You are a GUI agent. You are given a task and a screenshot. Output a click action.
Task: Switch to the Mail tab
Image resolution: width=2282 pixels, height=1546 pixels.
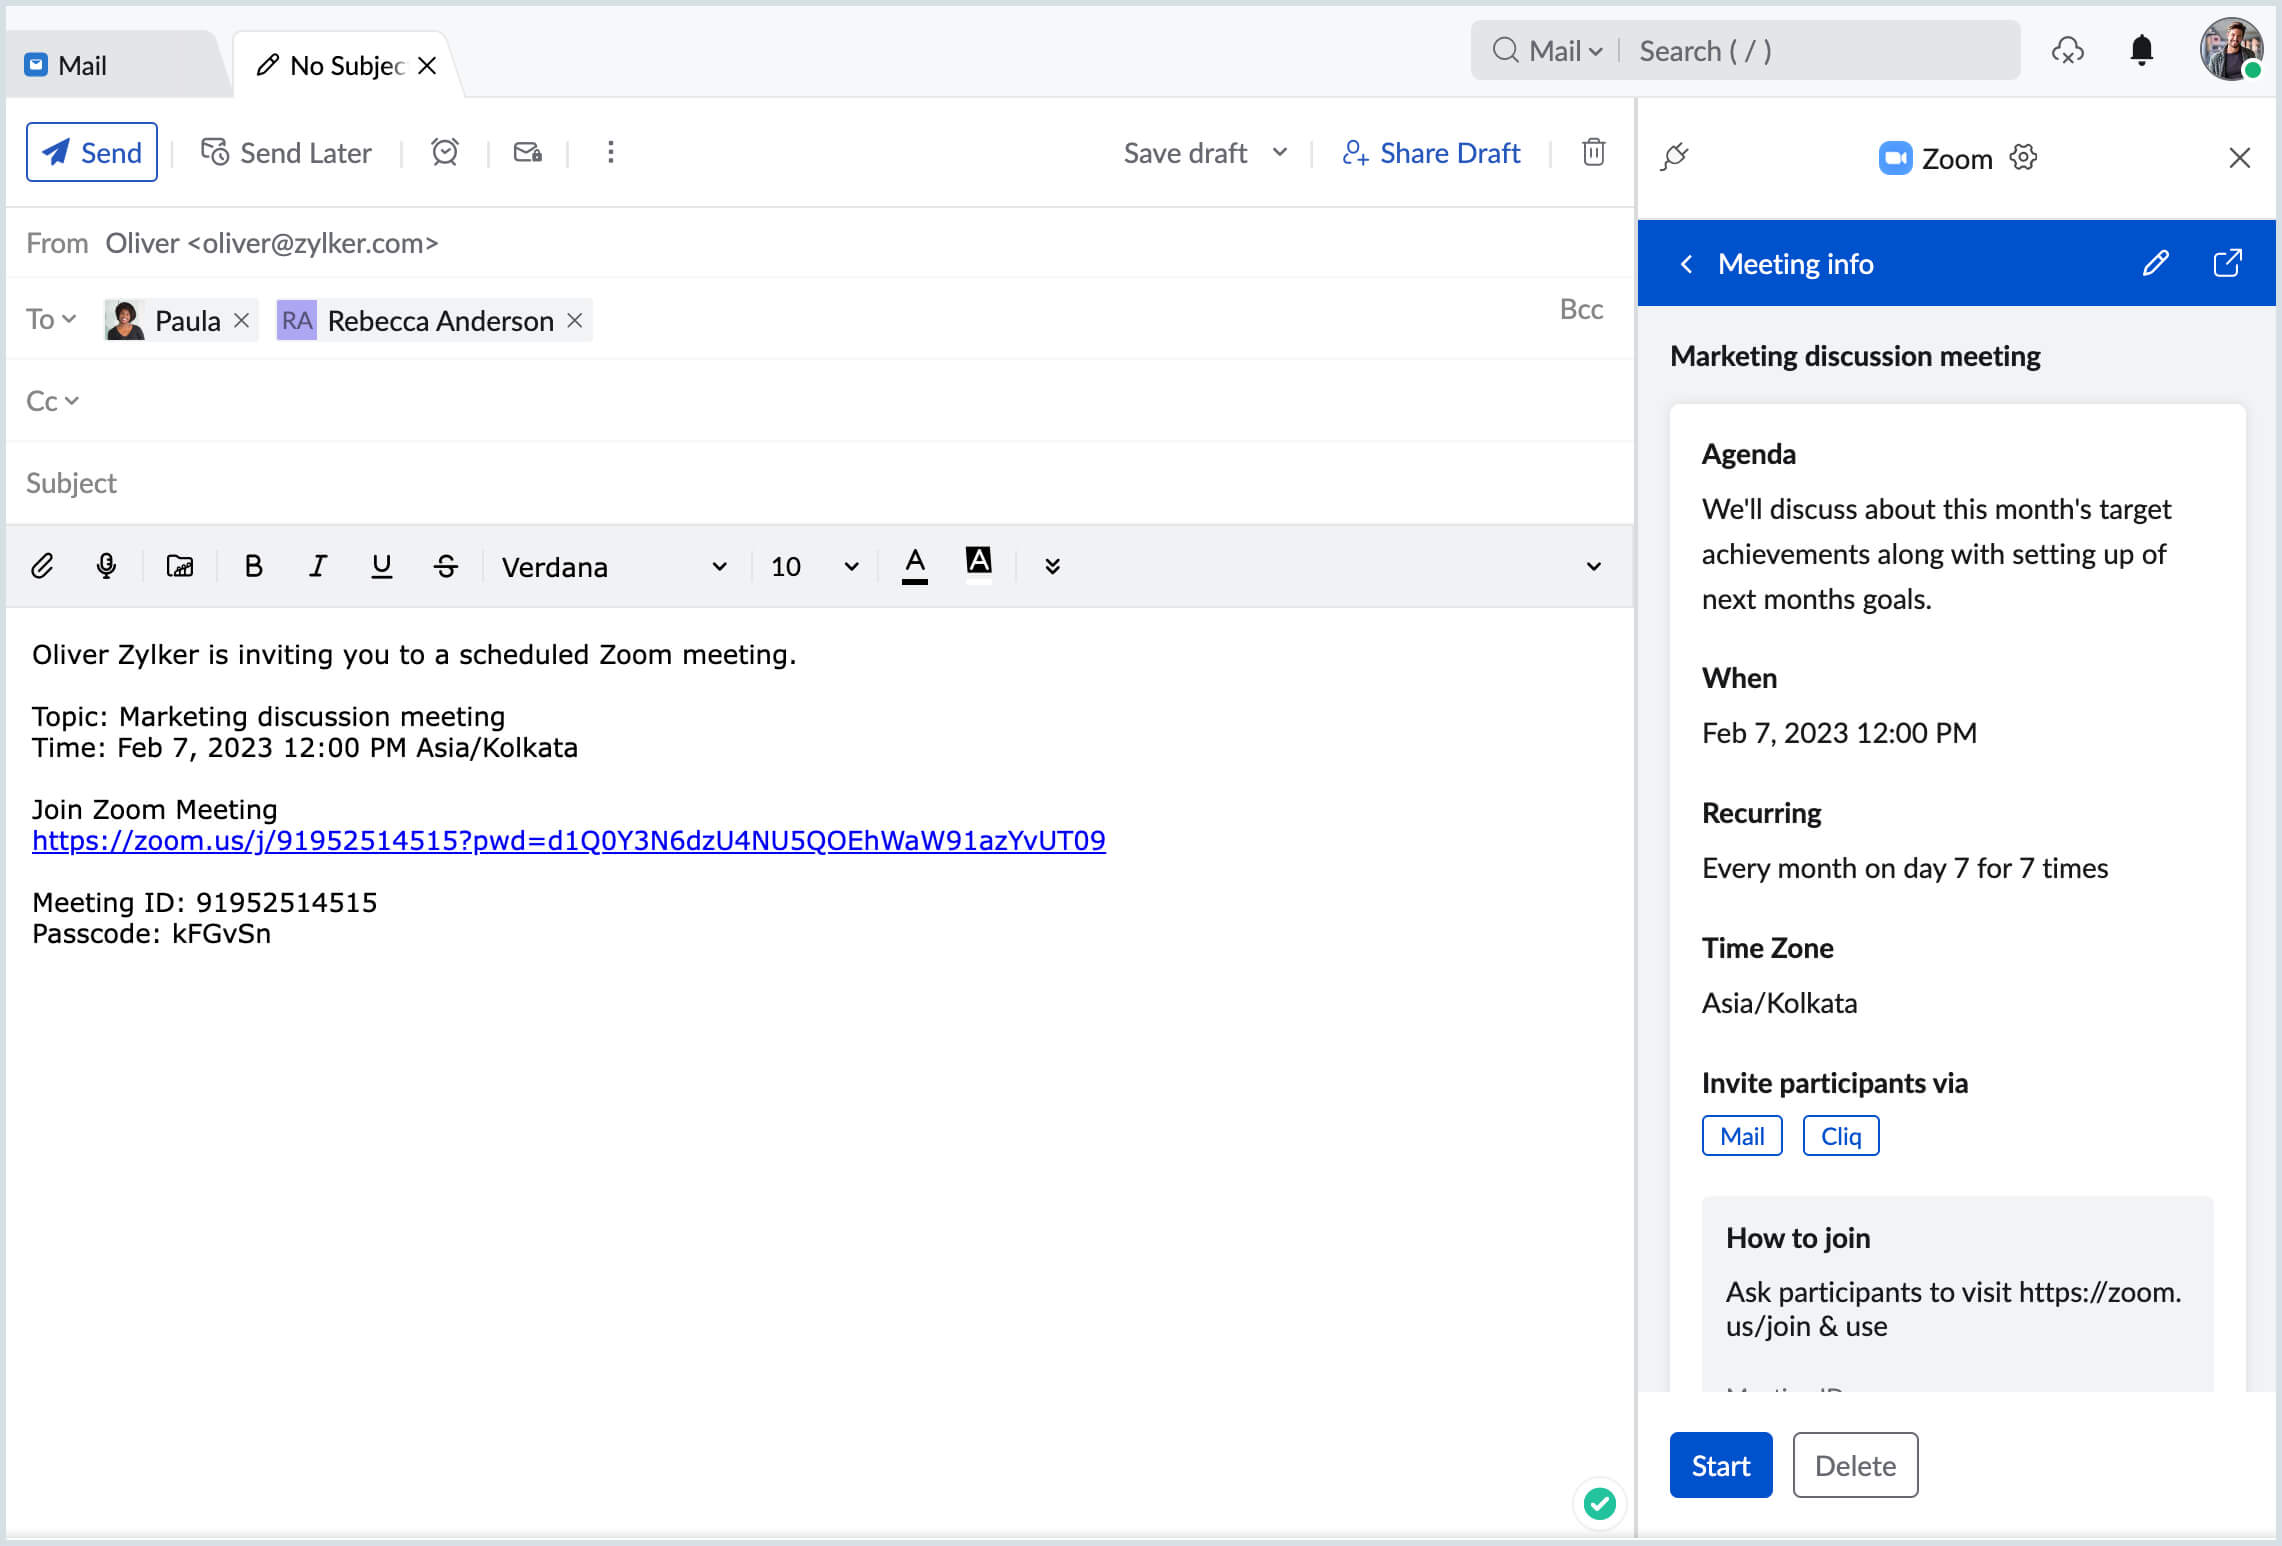point(83,64)
